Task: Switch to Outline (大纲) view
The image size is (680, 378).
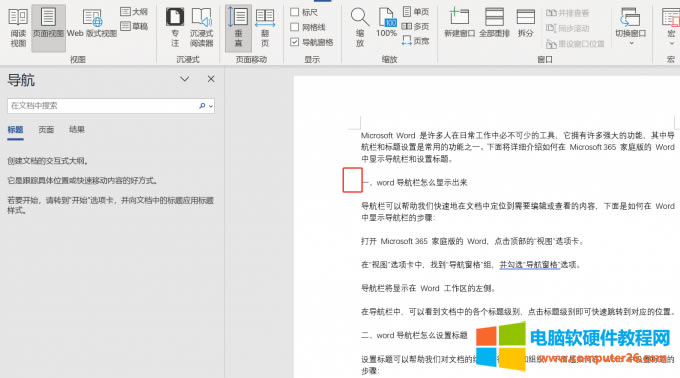Action: (134, 12)
